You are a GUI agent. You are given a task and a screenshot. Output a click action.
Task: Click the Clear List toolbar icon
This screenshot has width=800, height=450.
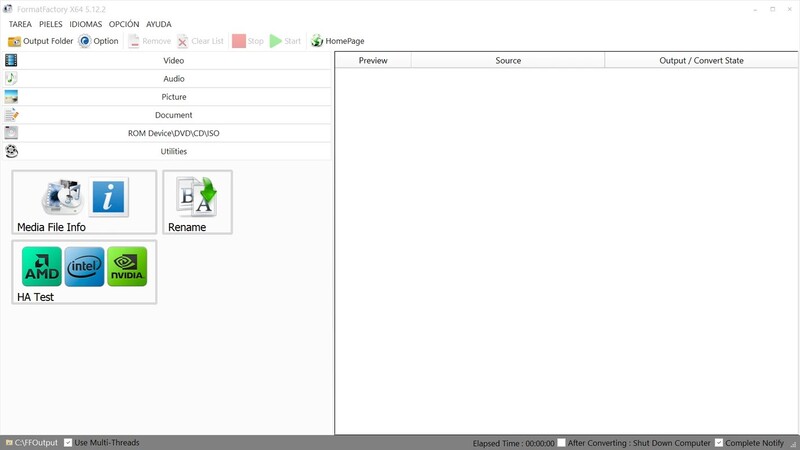[x=183, y=41]
